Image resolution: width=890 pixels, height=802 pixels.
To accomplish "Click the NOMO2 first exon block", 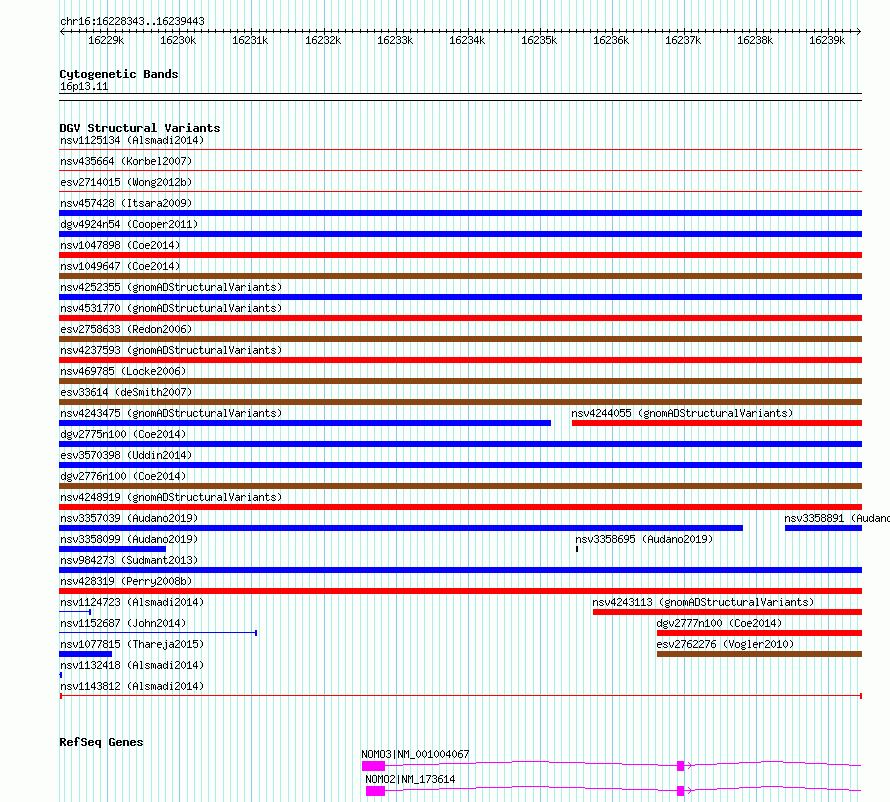I will pos(375,791).
